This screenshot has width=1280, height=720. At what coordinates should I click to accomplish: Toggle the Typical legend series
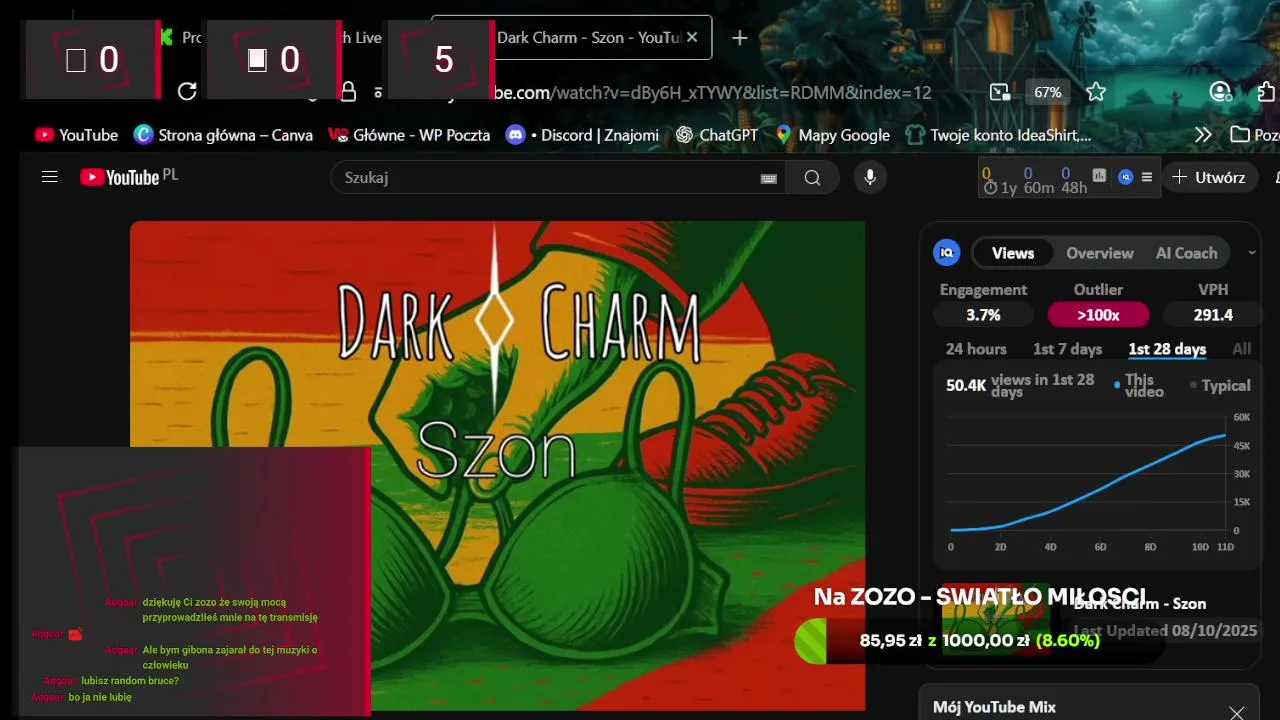1220,385
